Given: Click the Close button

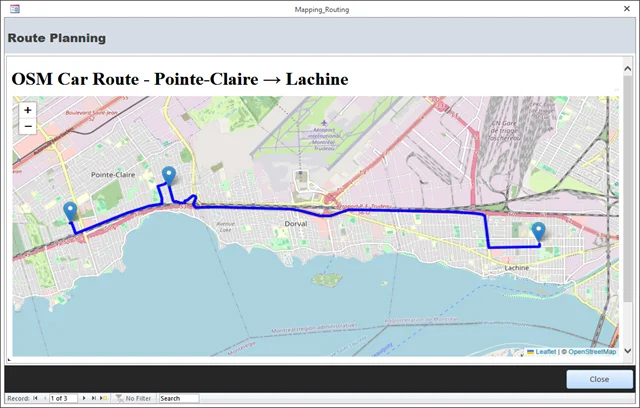Looking at the screenshot, I should pos(598,380).
